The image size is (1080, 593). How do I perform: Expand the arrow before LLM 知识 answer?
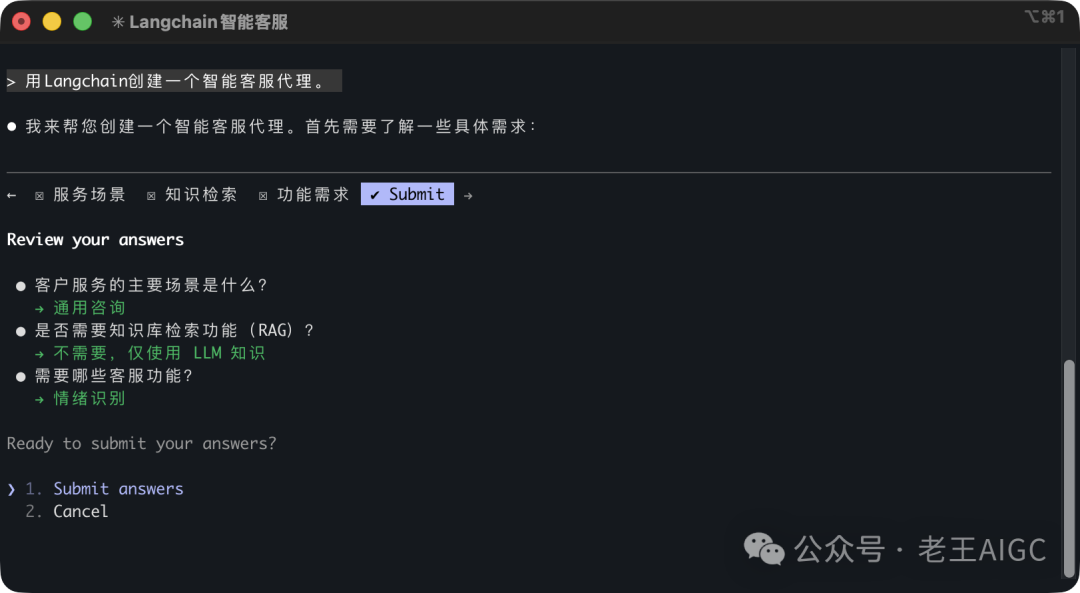pos(40,352)
